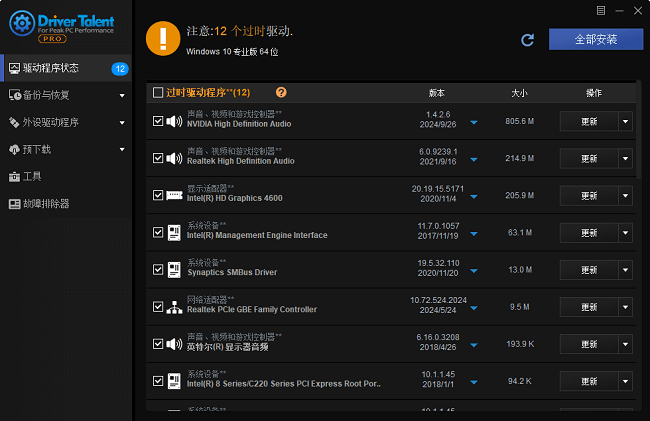Click device icon for Synaptics SMBus Driver

tap(174, 270)
